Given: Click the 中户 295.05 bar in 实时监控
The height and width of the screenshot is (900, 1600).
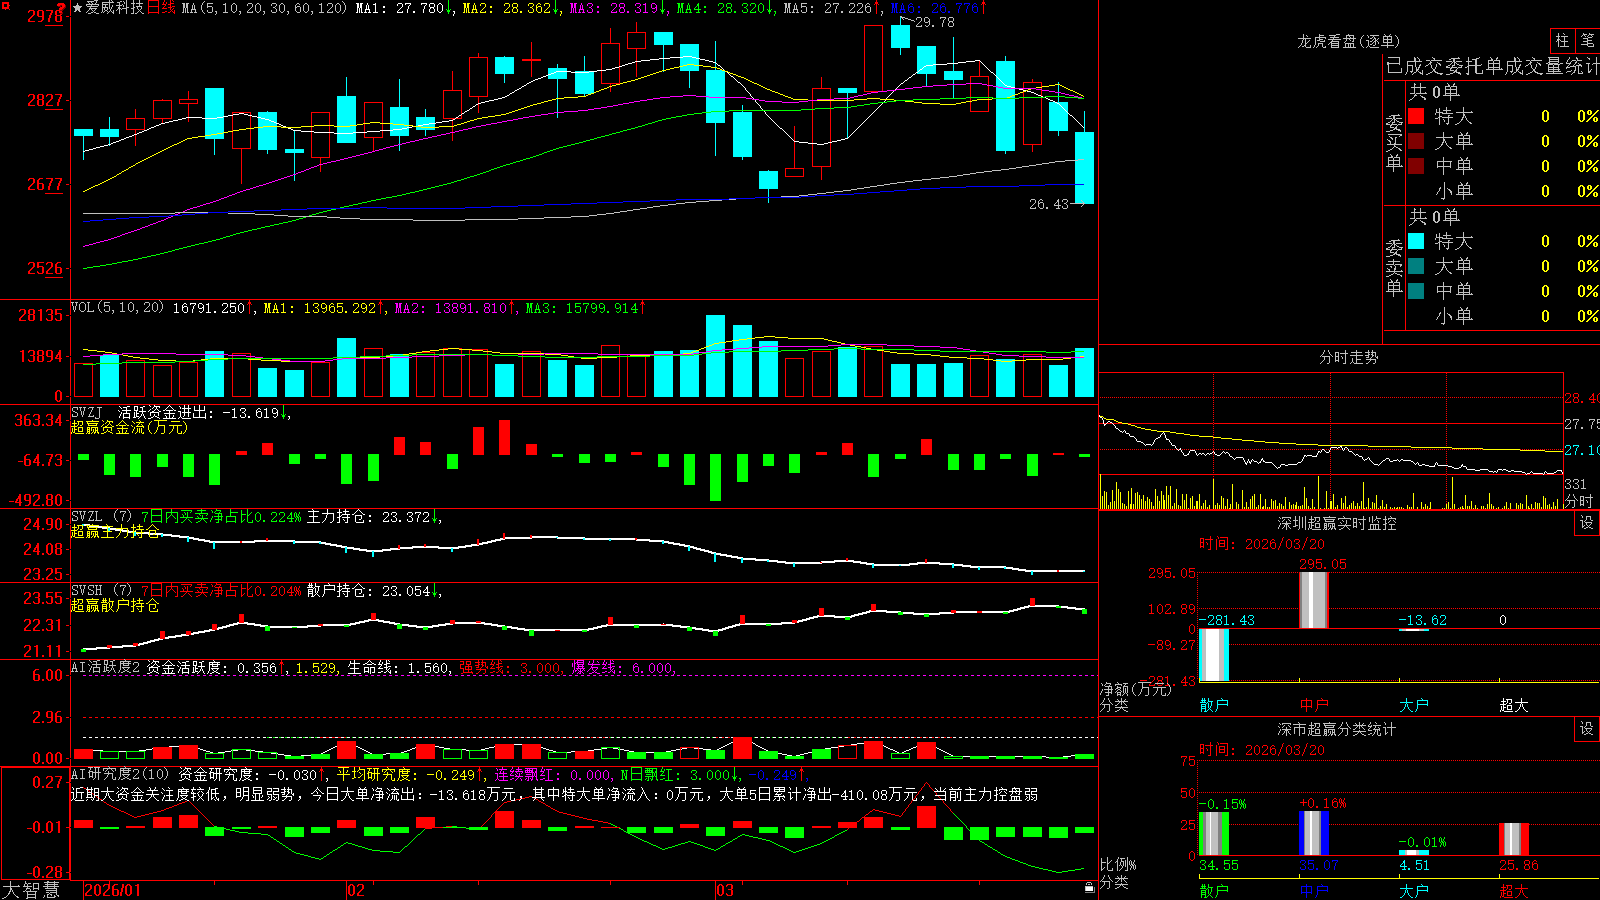Looking at the screenshot, I should click(x=1313, y=600).
